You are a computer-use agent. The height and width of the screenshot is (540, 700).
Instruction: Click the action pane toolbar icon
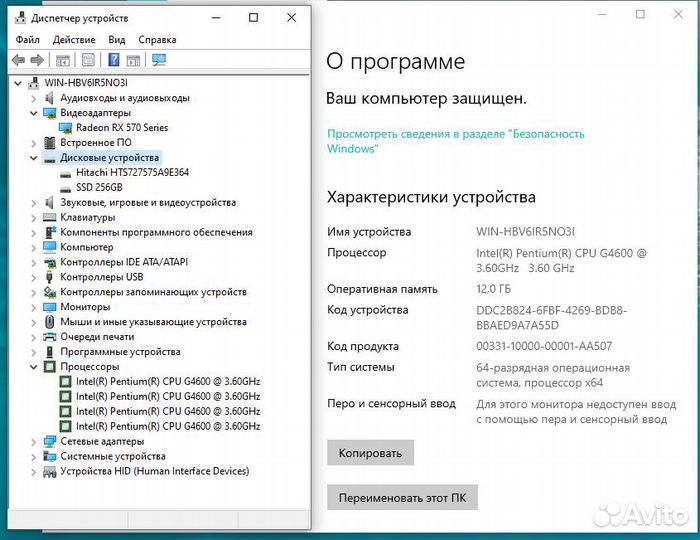pos(133,60)
